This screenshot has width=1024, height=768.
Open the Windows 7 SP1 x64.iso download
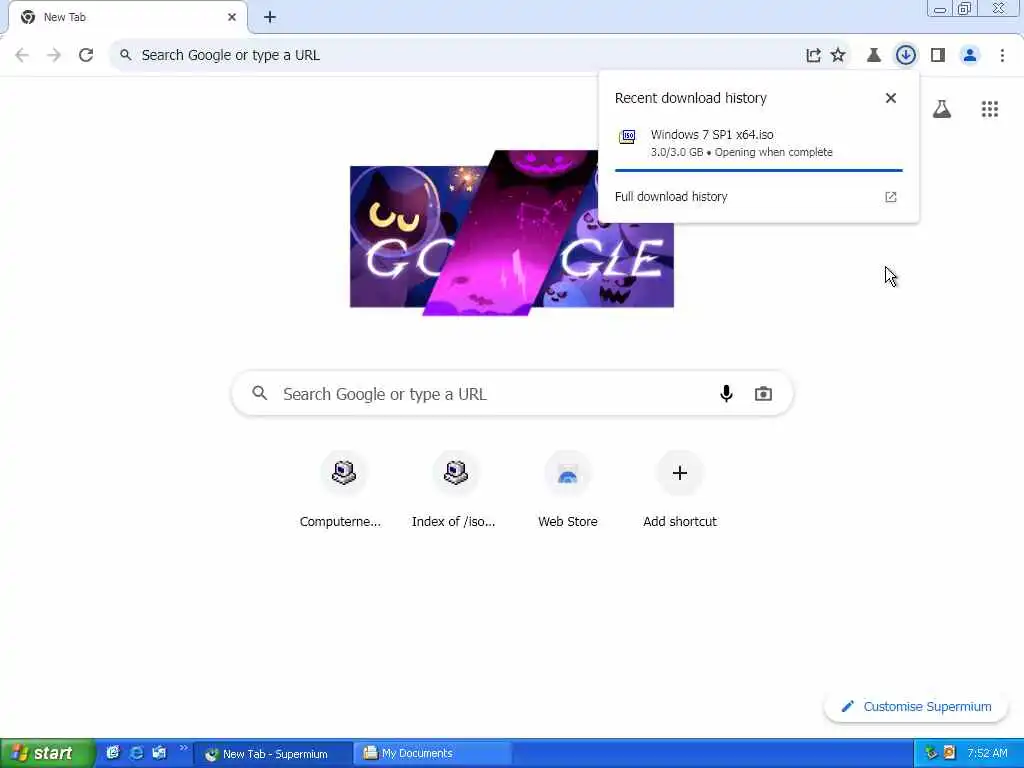click(758, 143)
